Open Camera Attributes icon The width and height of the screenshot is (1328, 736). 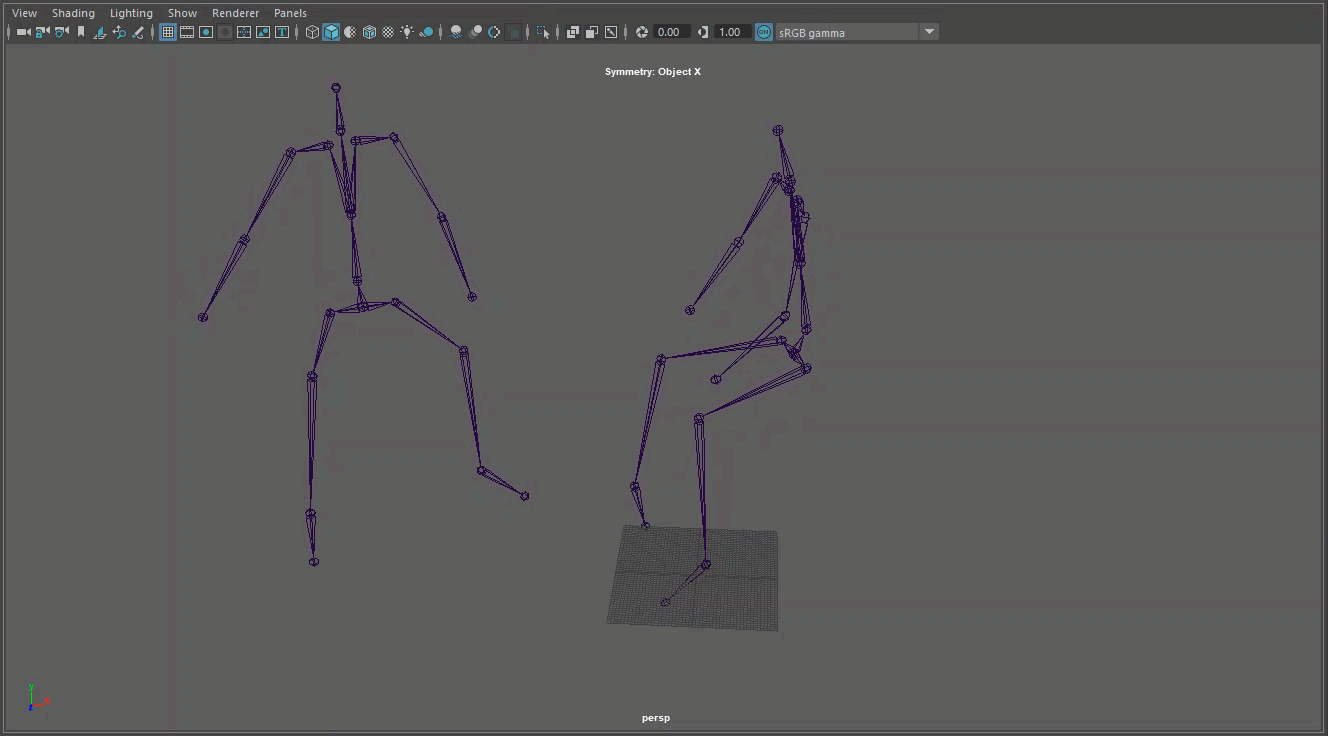pyautogui.click(x=62, y=32)
